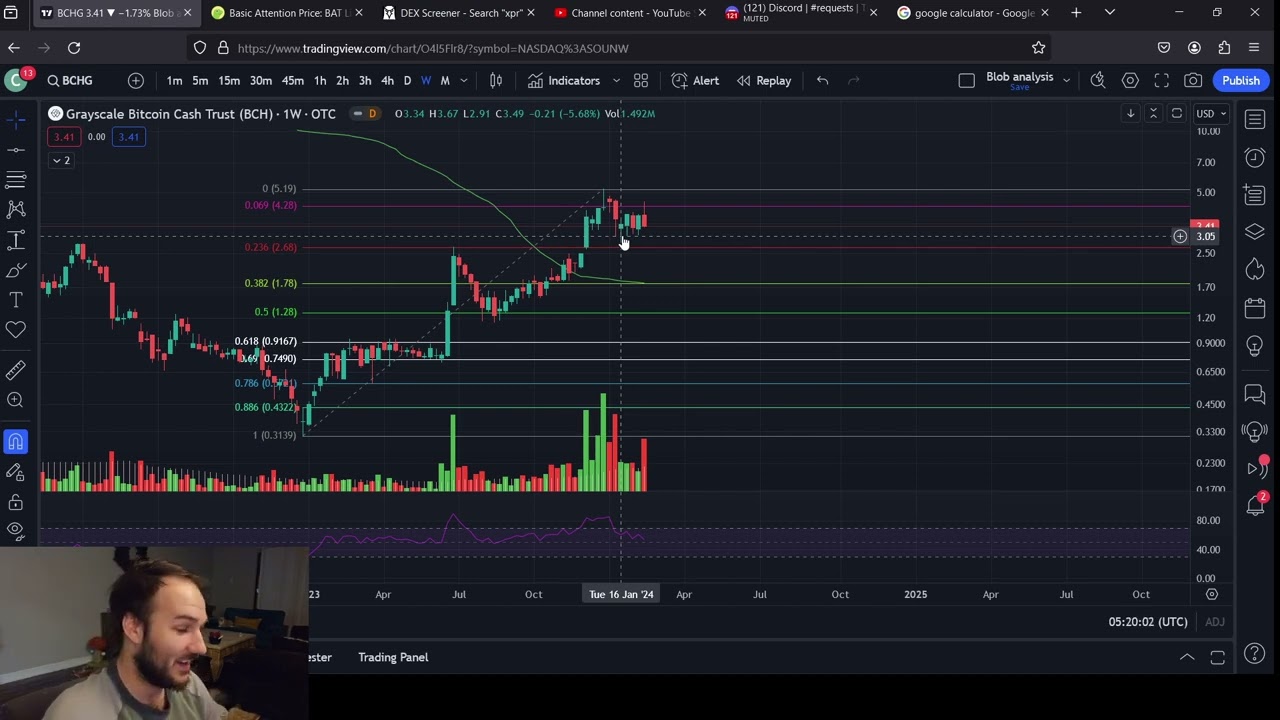Screen dimensions: 1280x720
Task: Select the D daily timeframe
Action: click(x=407, y=81)
